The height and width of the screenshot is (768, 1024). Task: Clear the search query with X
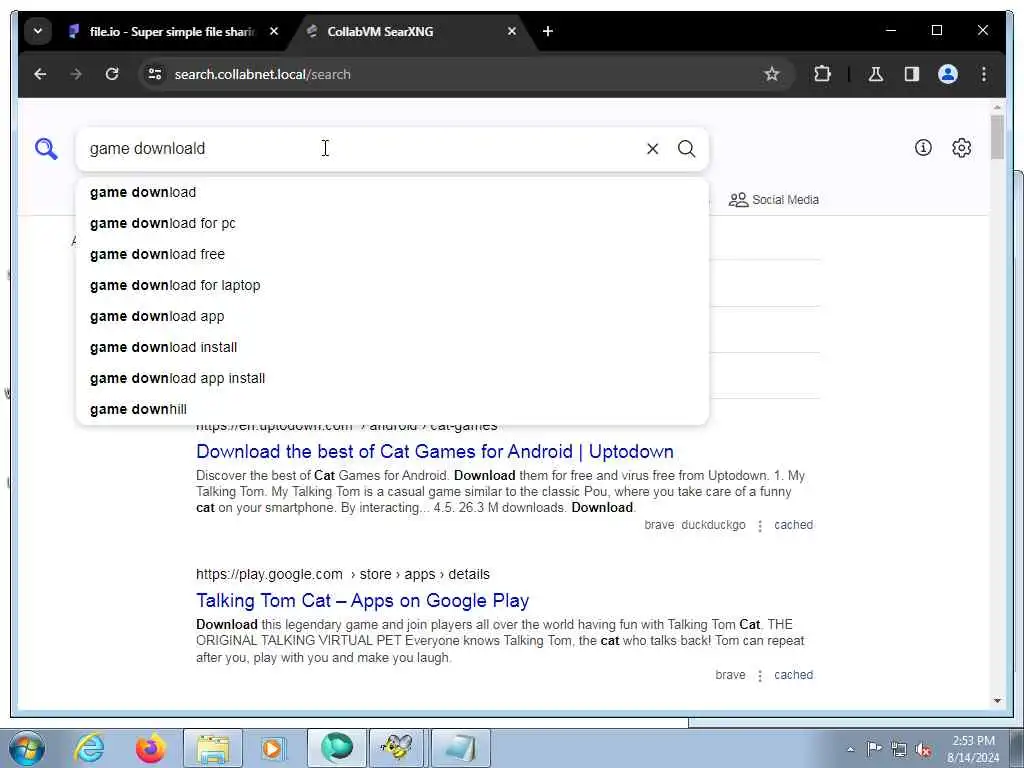[652, 149]
